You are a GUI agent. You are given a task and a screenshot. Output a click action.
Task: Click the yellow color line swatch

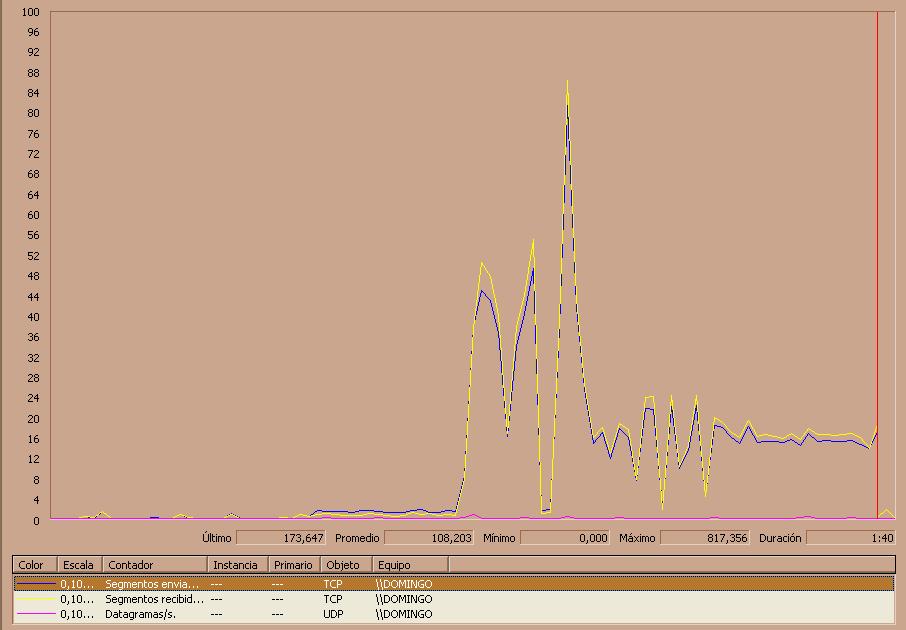click(x=36, y=599)
